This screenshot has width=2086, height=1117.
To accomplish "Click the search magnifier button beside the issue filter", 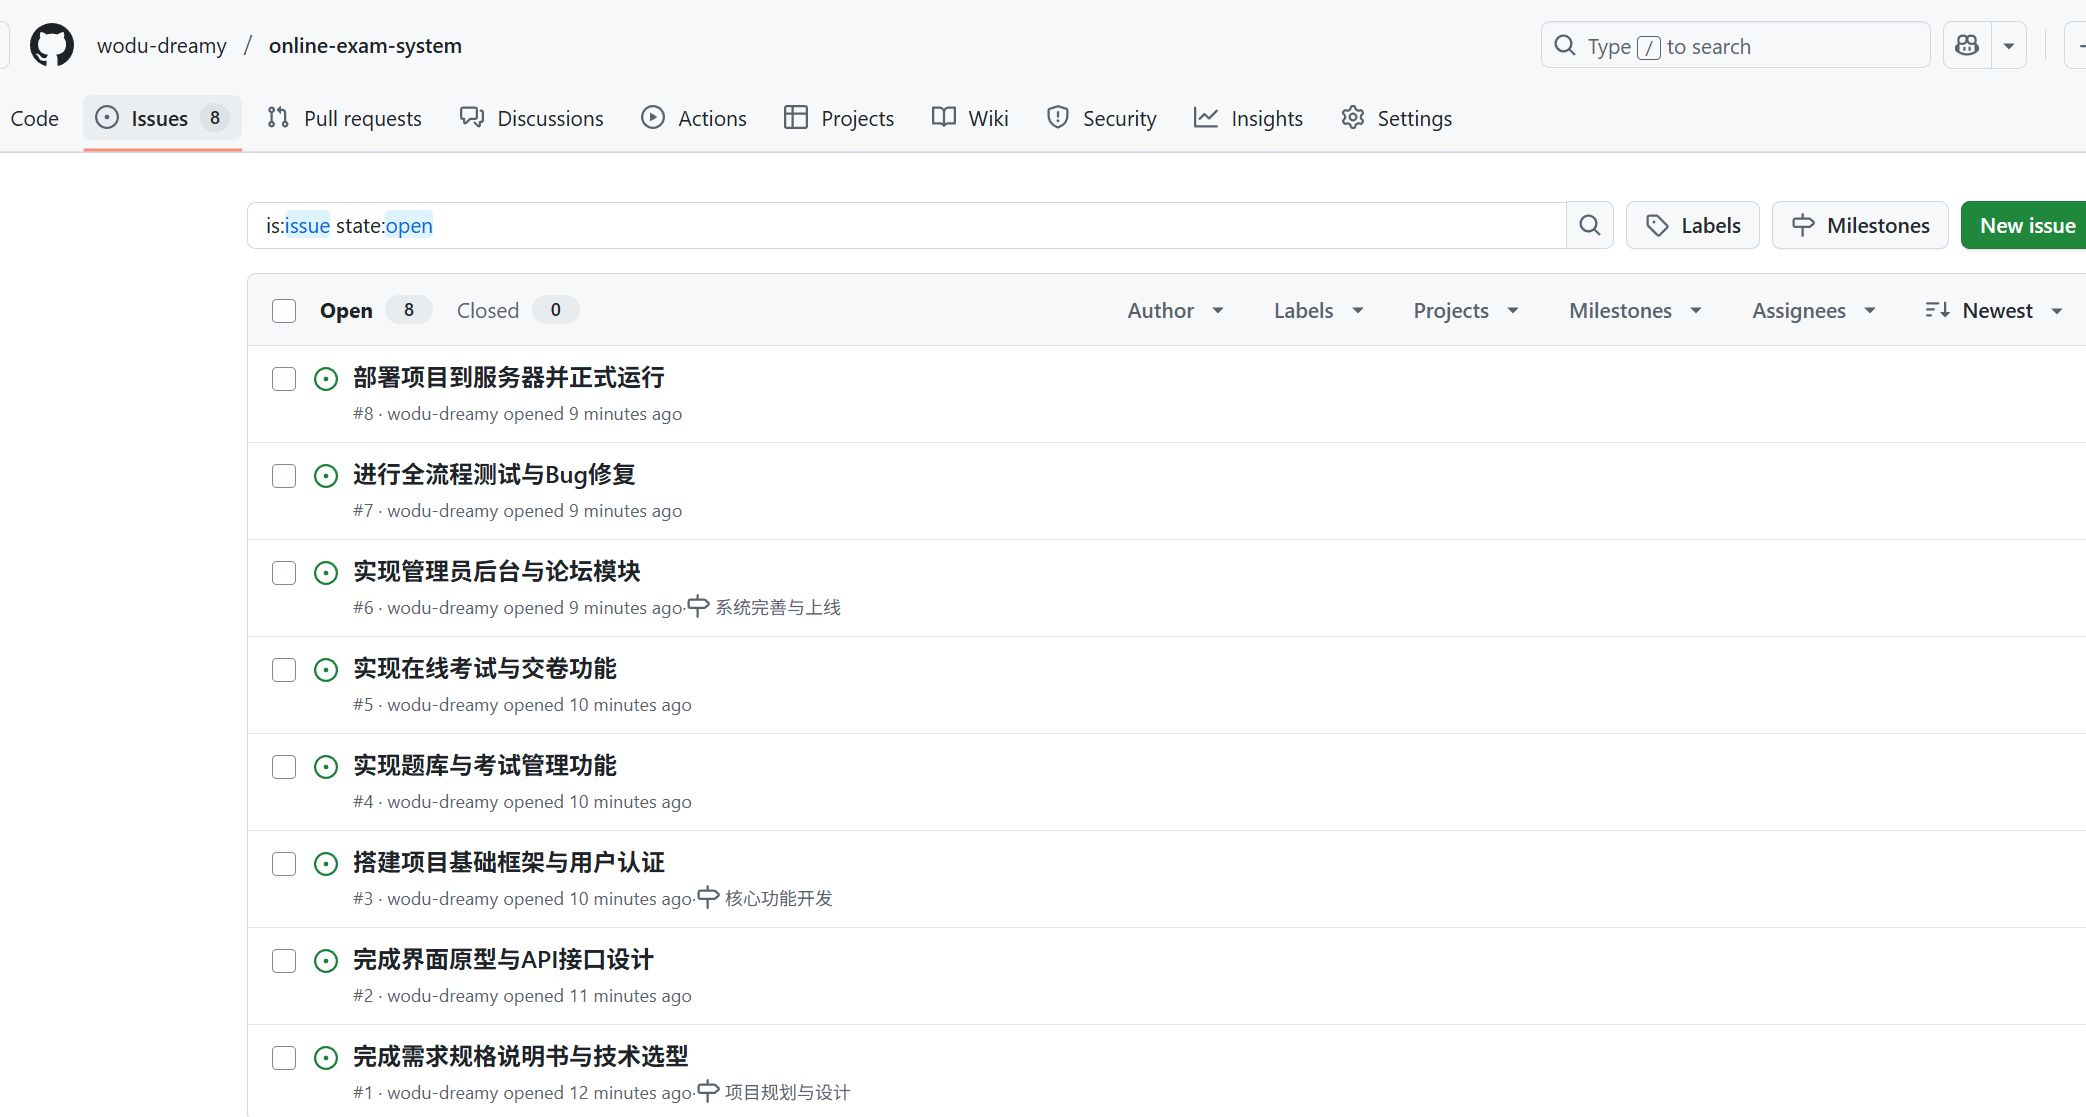I will pos(1589,226).
